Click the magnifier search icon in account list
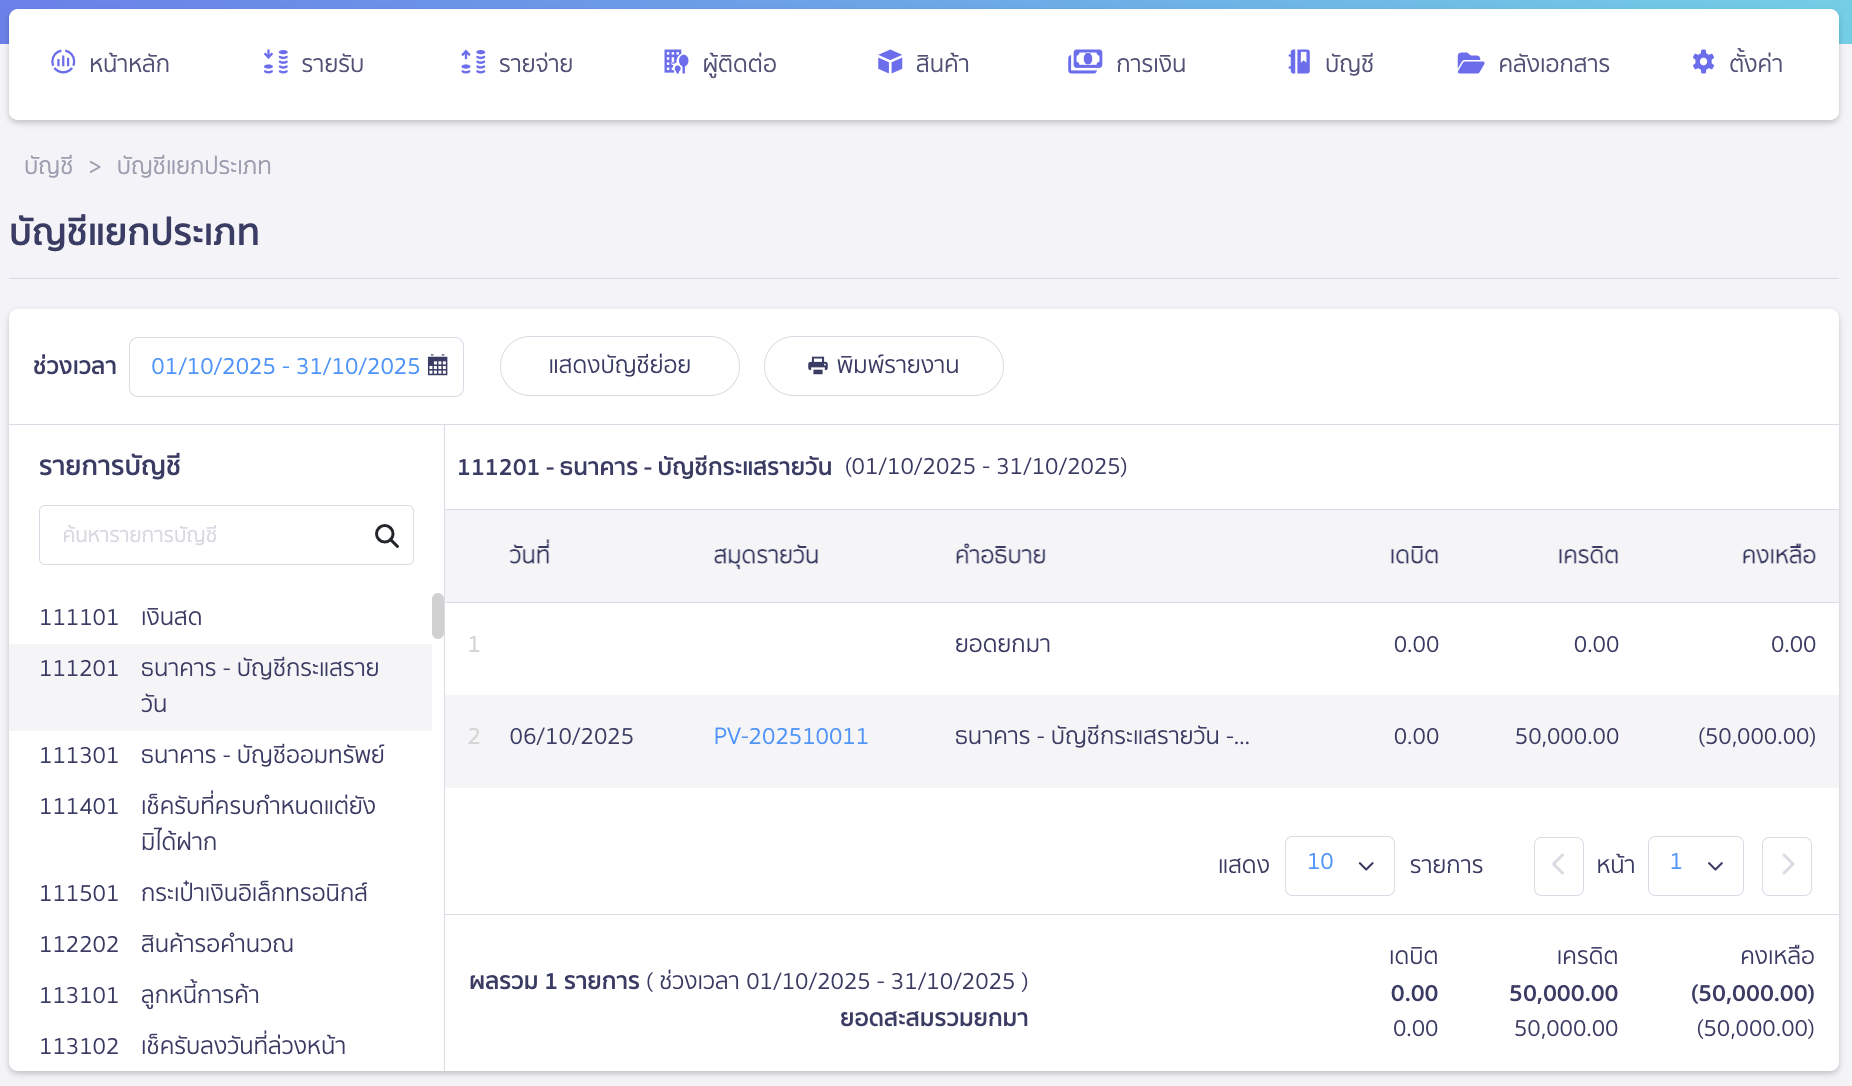The width and height of the screenshot is (1852, 1086). coord(387,536)
